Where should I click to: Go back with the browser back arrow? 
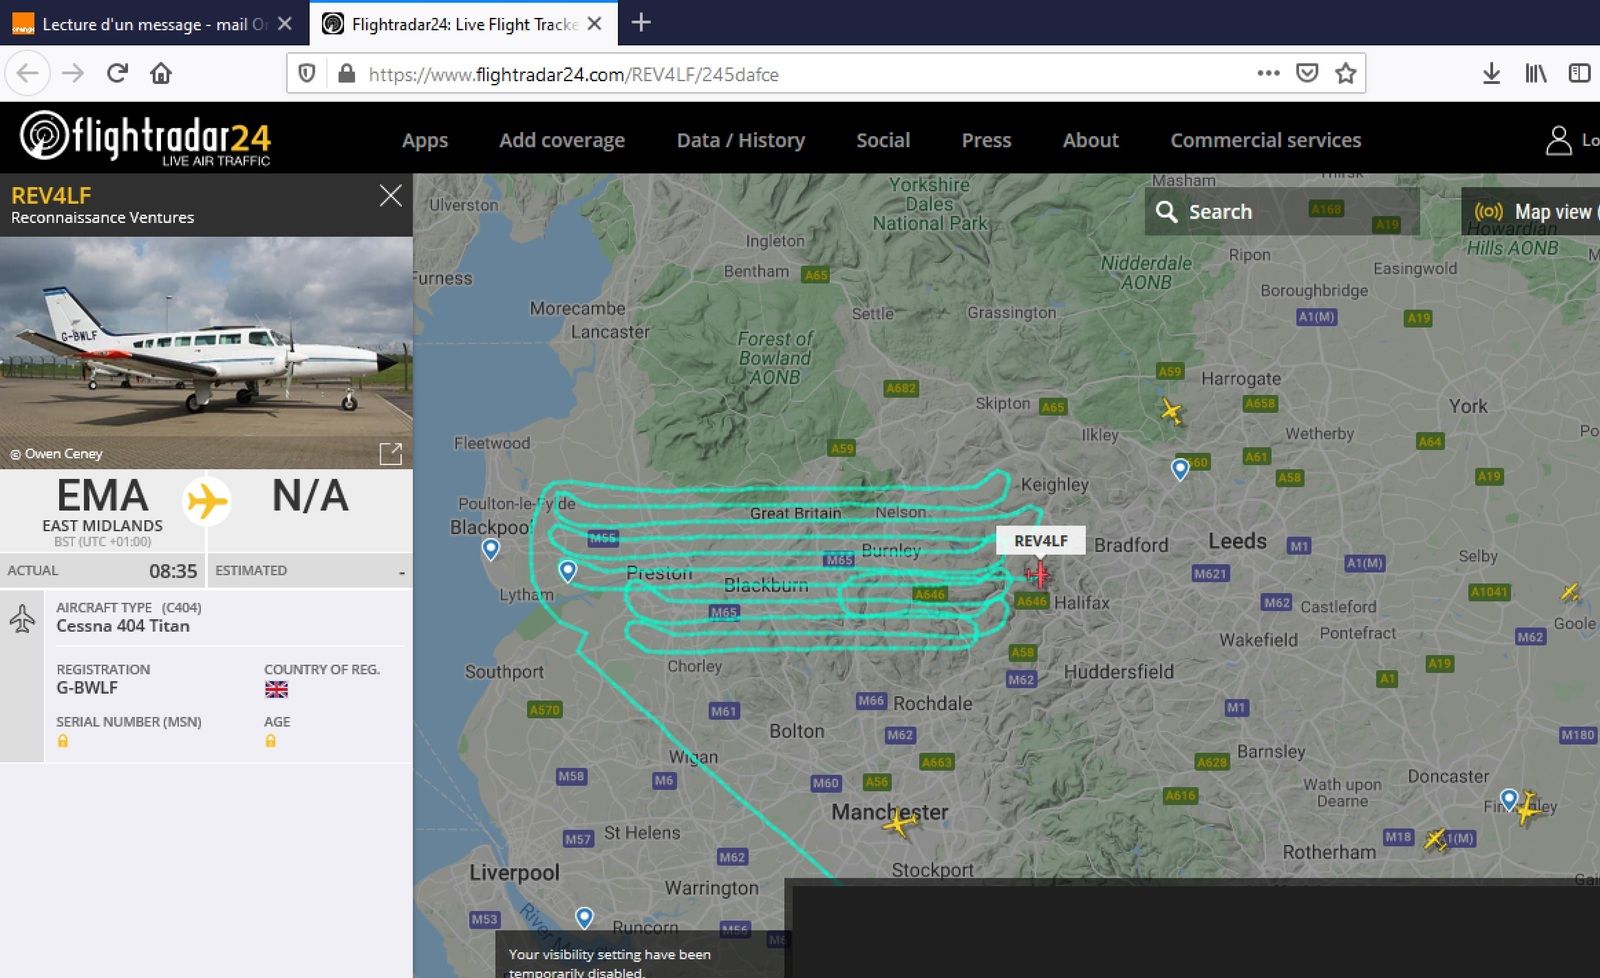28,73
